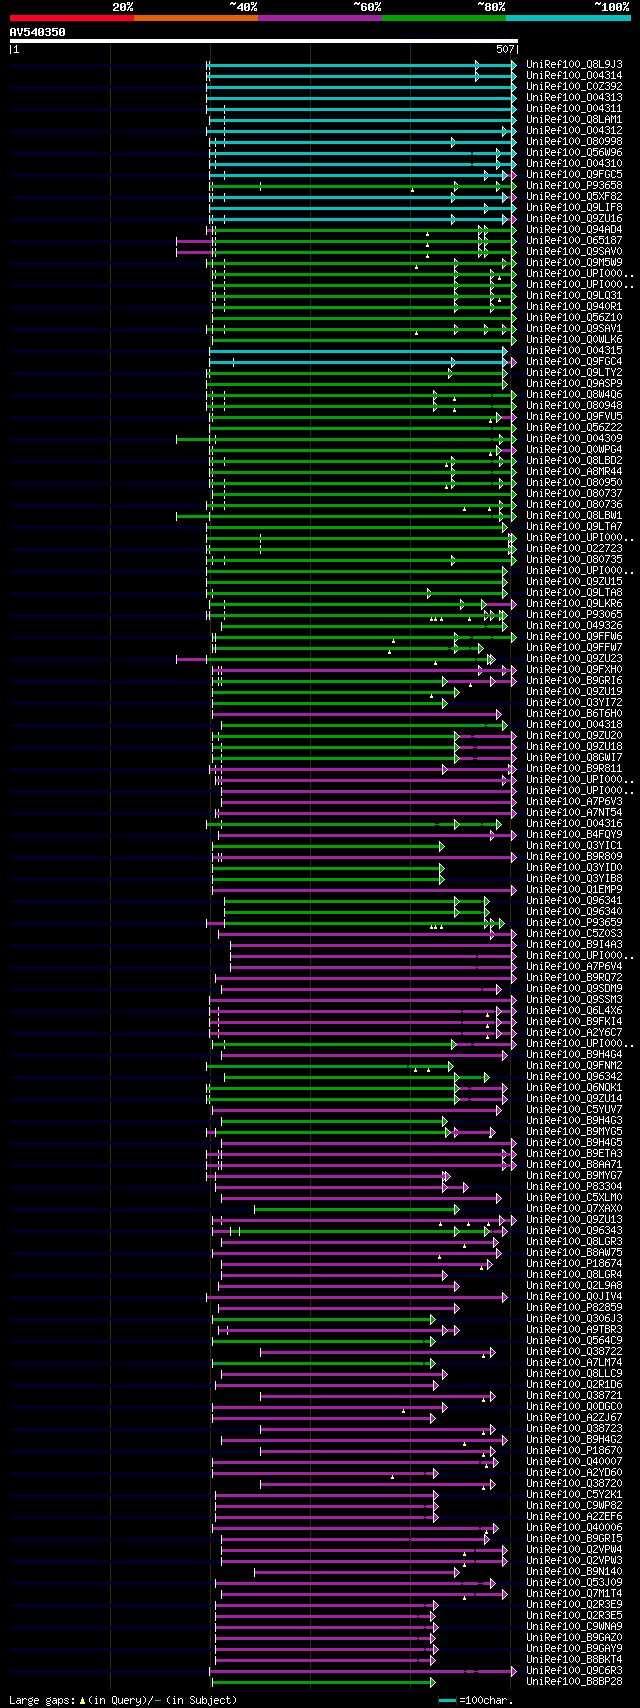Select the UniRef100_C5YUV7 label
The height and width of the screenshot is (1708, 640).
pos(574,1109)
